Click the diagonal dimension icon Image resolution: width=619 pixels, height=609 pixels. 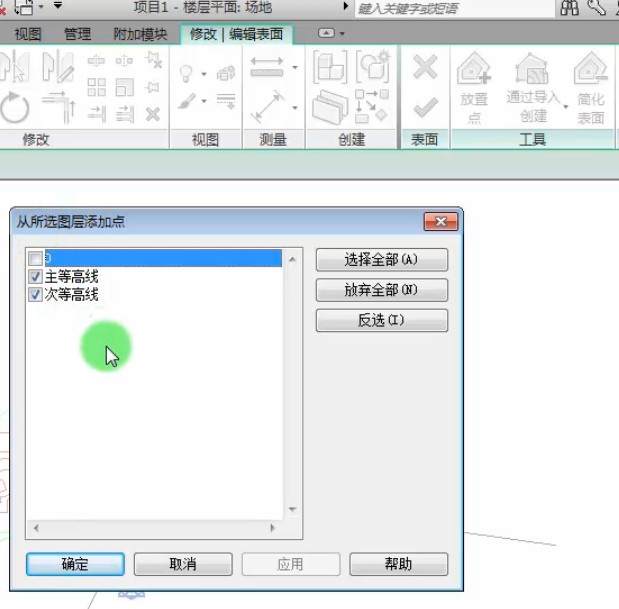point(267,107)
